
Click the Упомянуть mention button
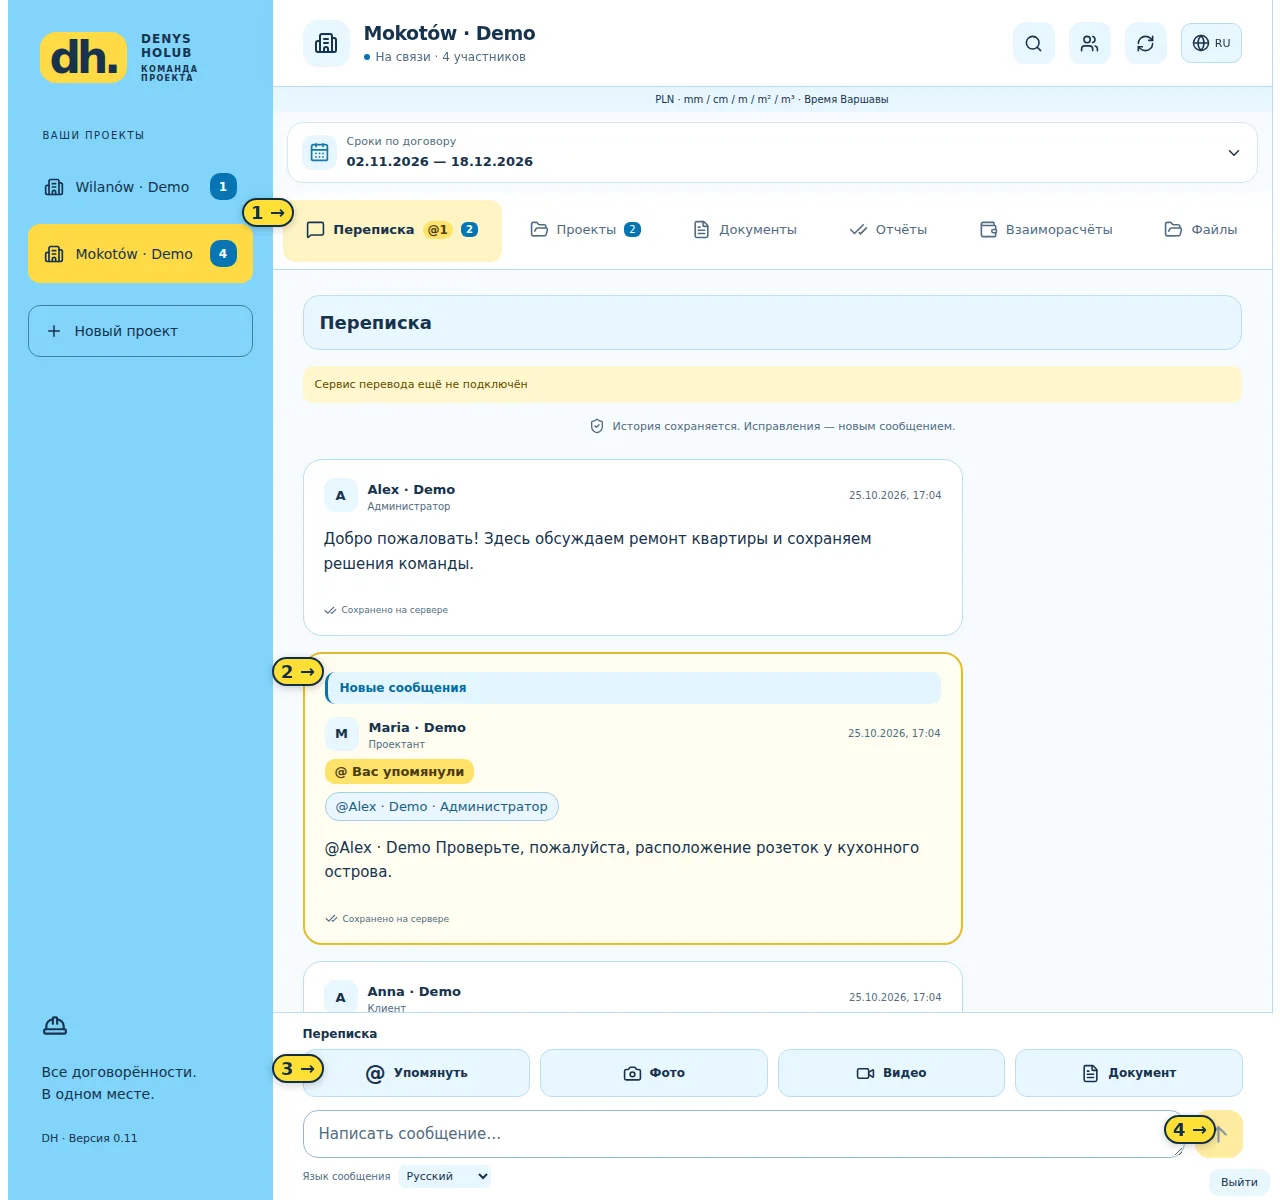coord(416,1073)
